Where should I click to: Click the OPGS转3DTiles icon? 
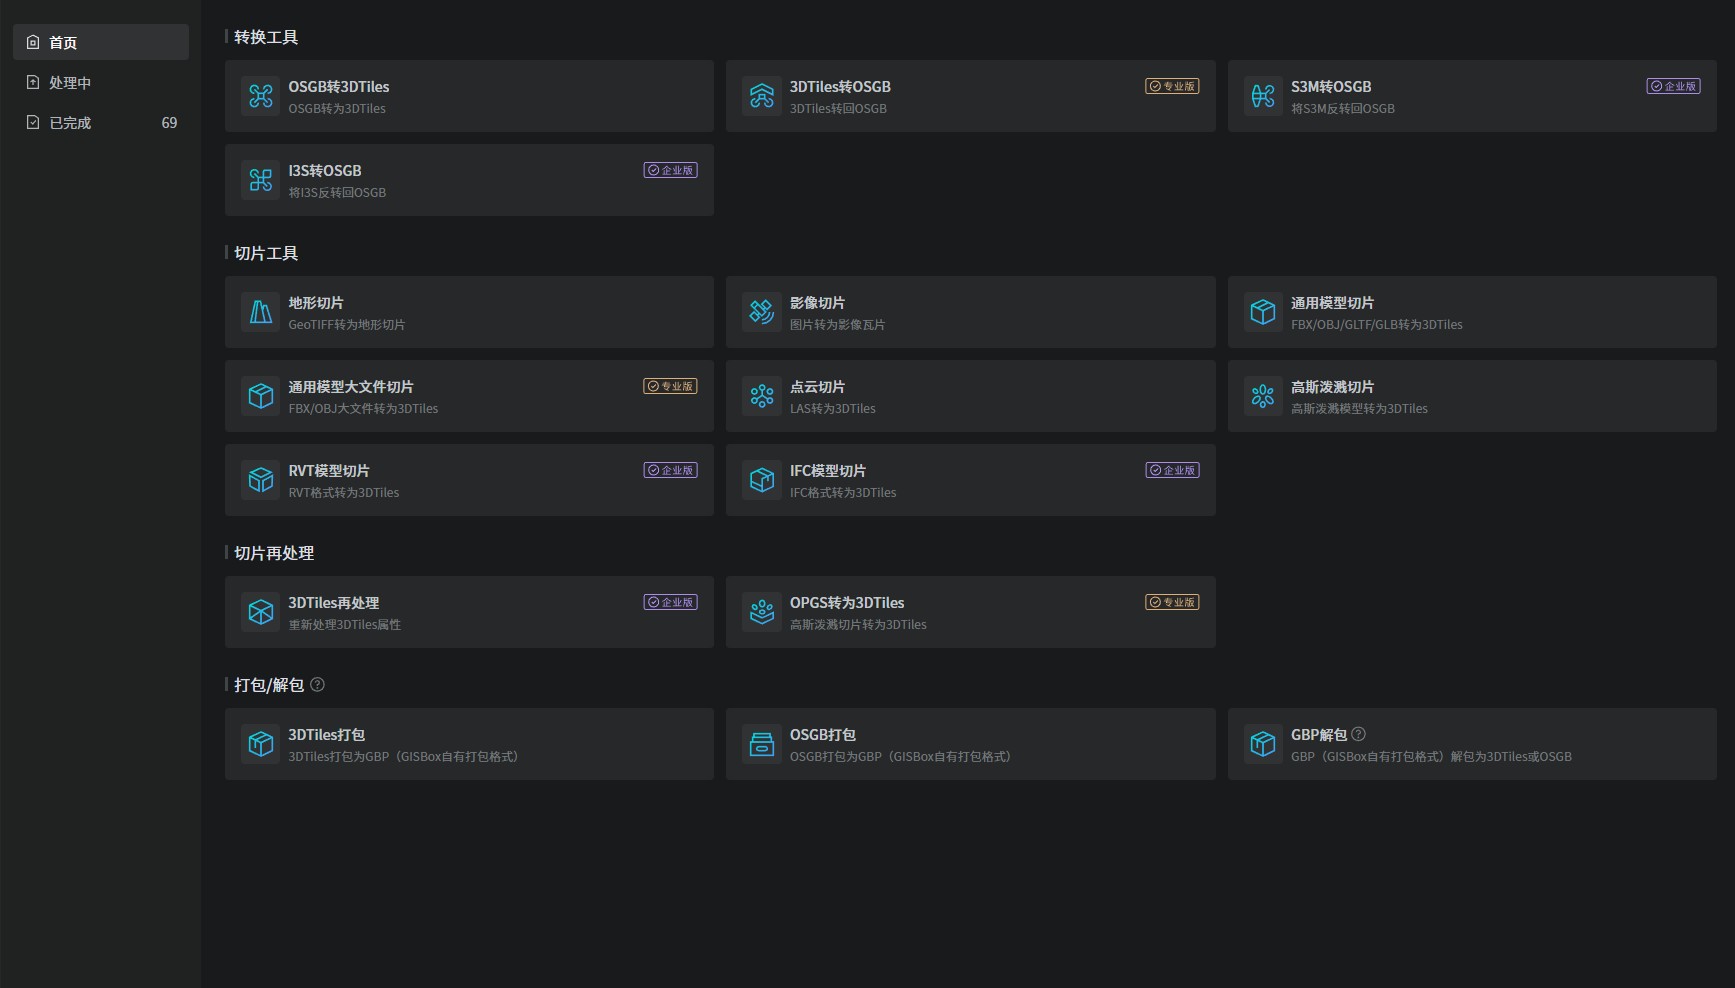pyautogui.click(x=762, y=612)
